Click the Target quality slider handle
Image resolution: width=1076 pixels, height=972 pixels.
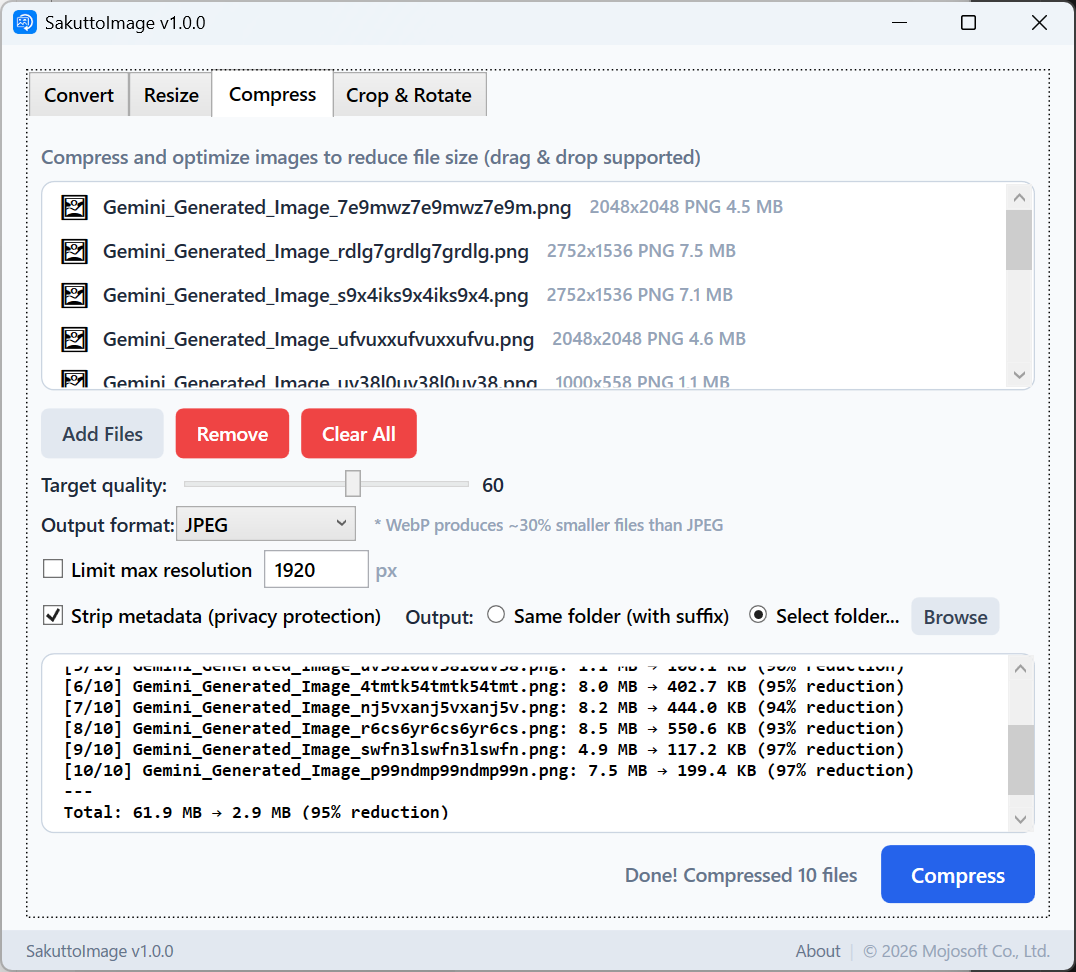[353, 485]
